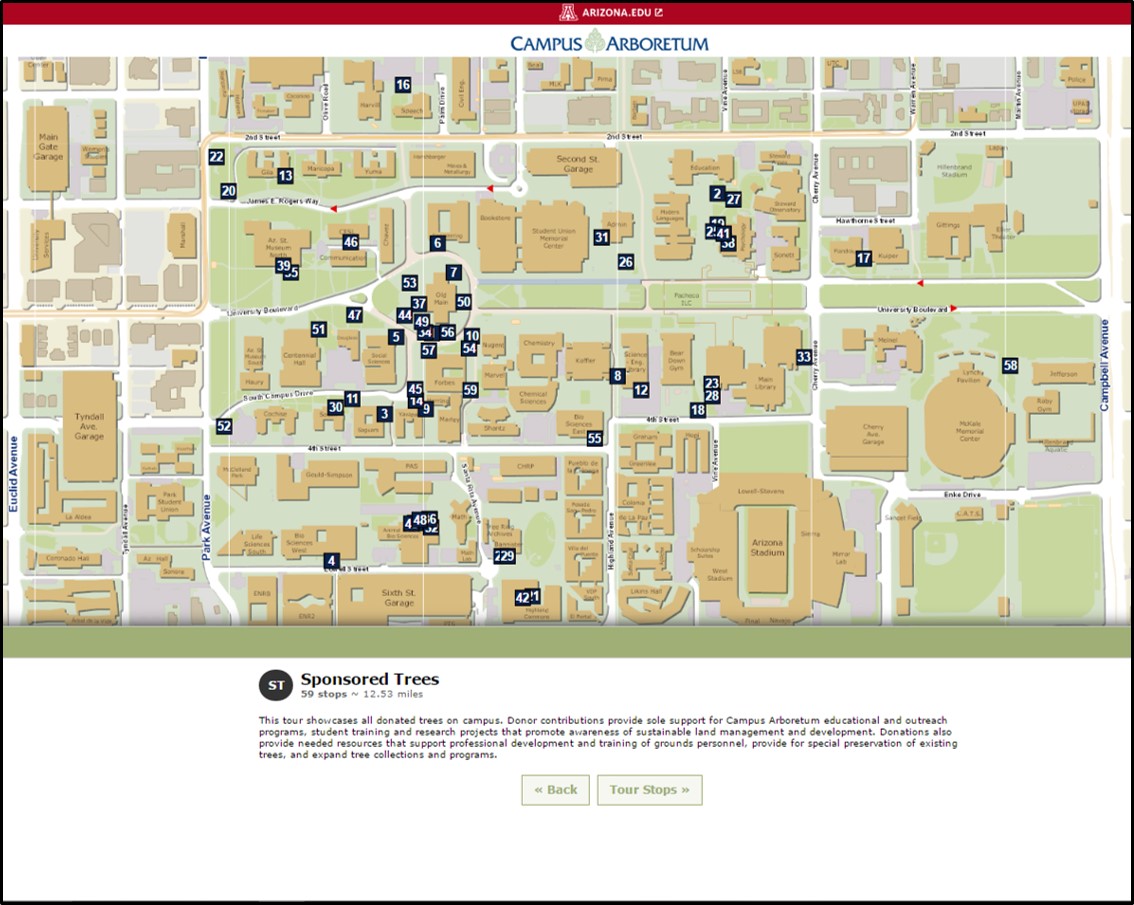1134x905 pixels.
Task: Open tour stop marker 52
Action: coord(224,426)
